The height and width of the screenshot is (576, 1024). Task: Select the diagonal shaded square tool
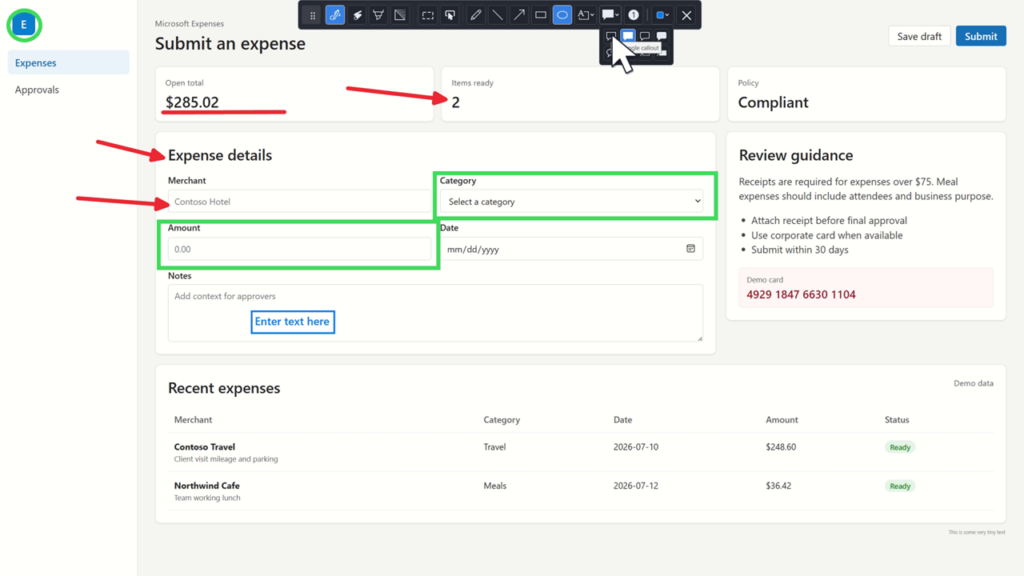pos(400,15)
